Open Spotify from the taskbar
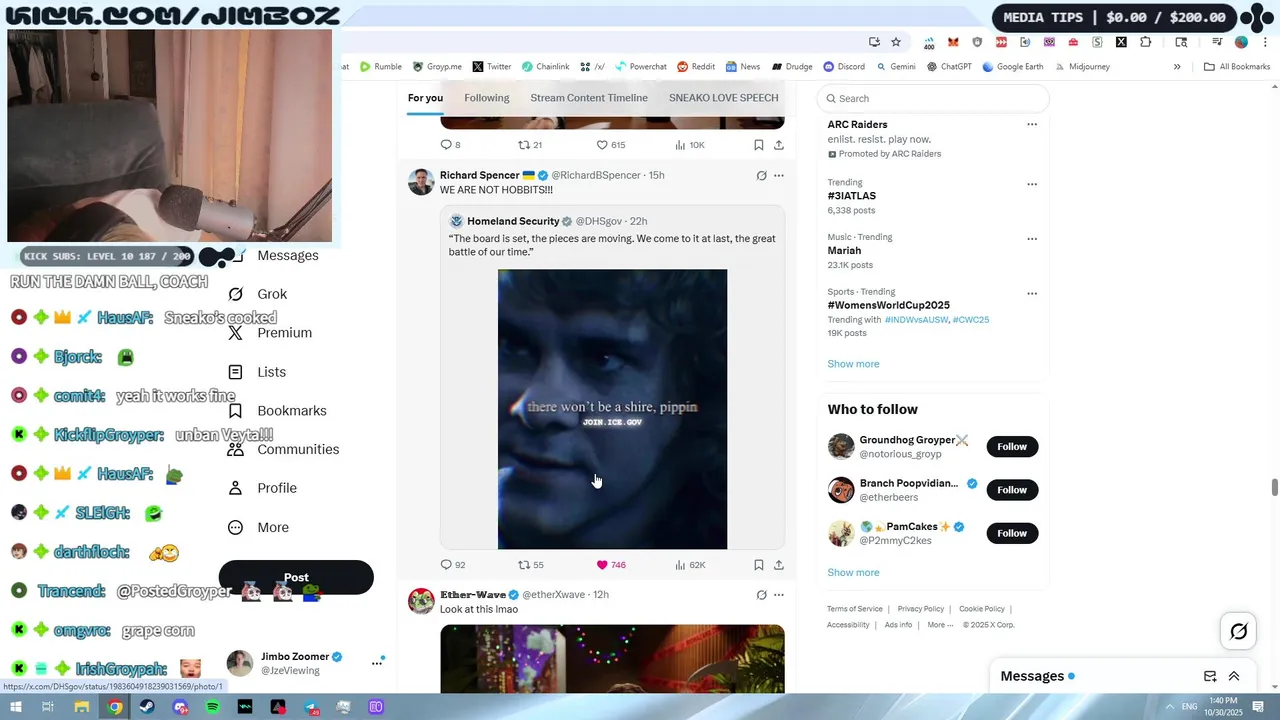The height and width of the screenshot is (720, 1280). 212,707
